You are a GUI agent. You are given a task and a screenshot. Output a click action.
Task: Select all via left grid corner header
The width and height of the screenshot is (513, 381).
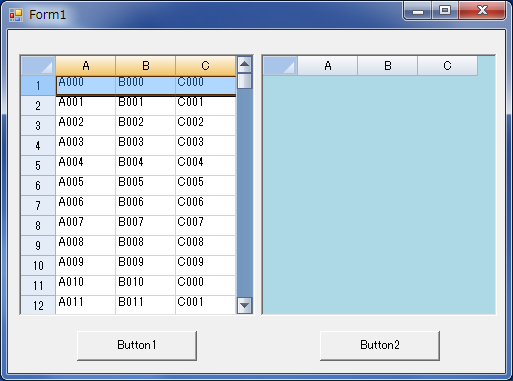[x=38, y=66]
